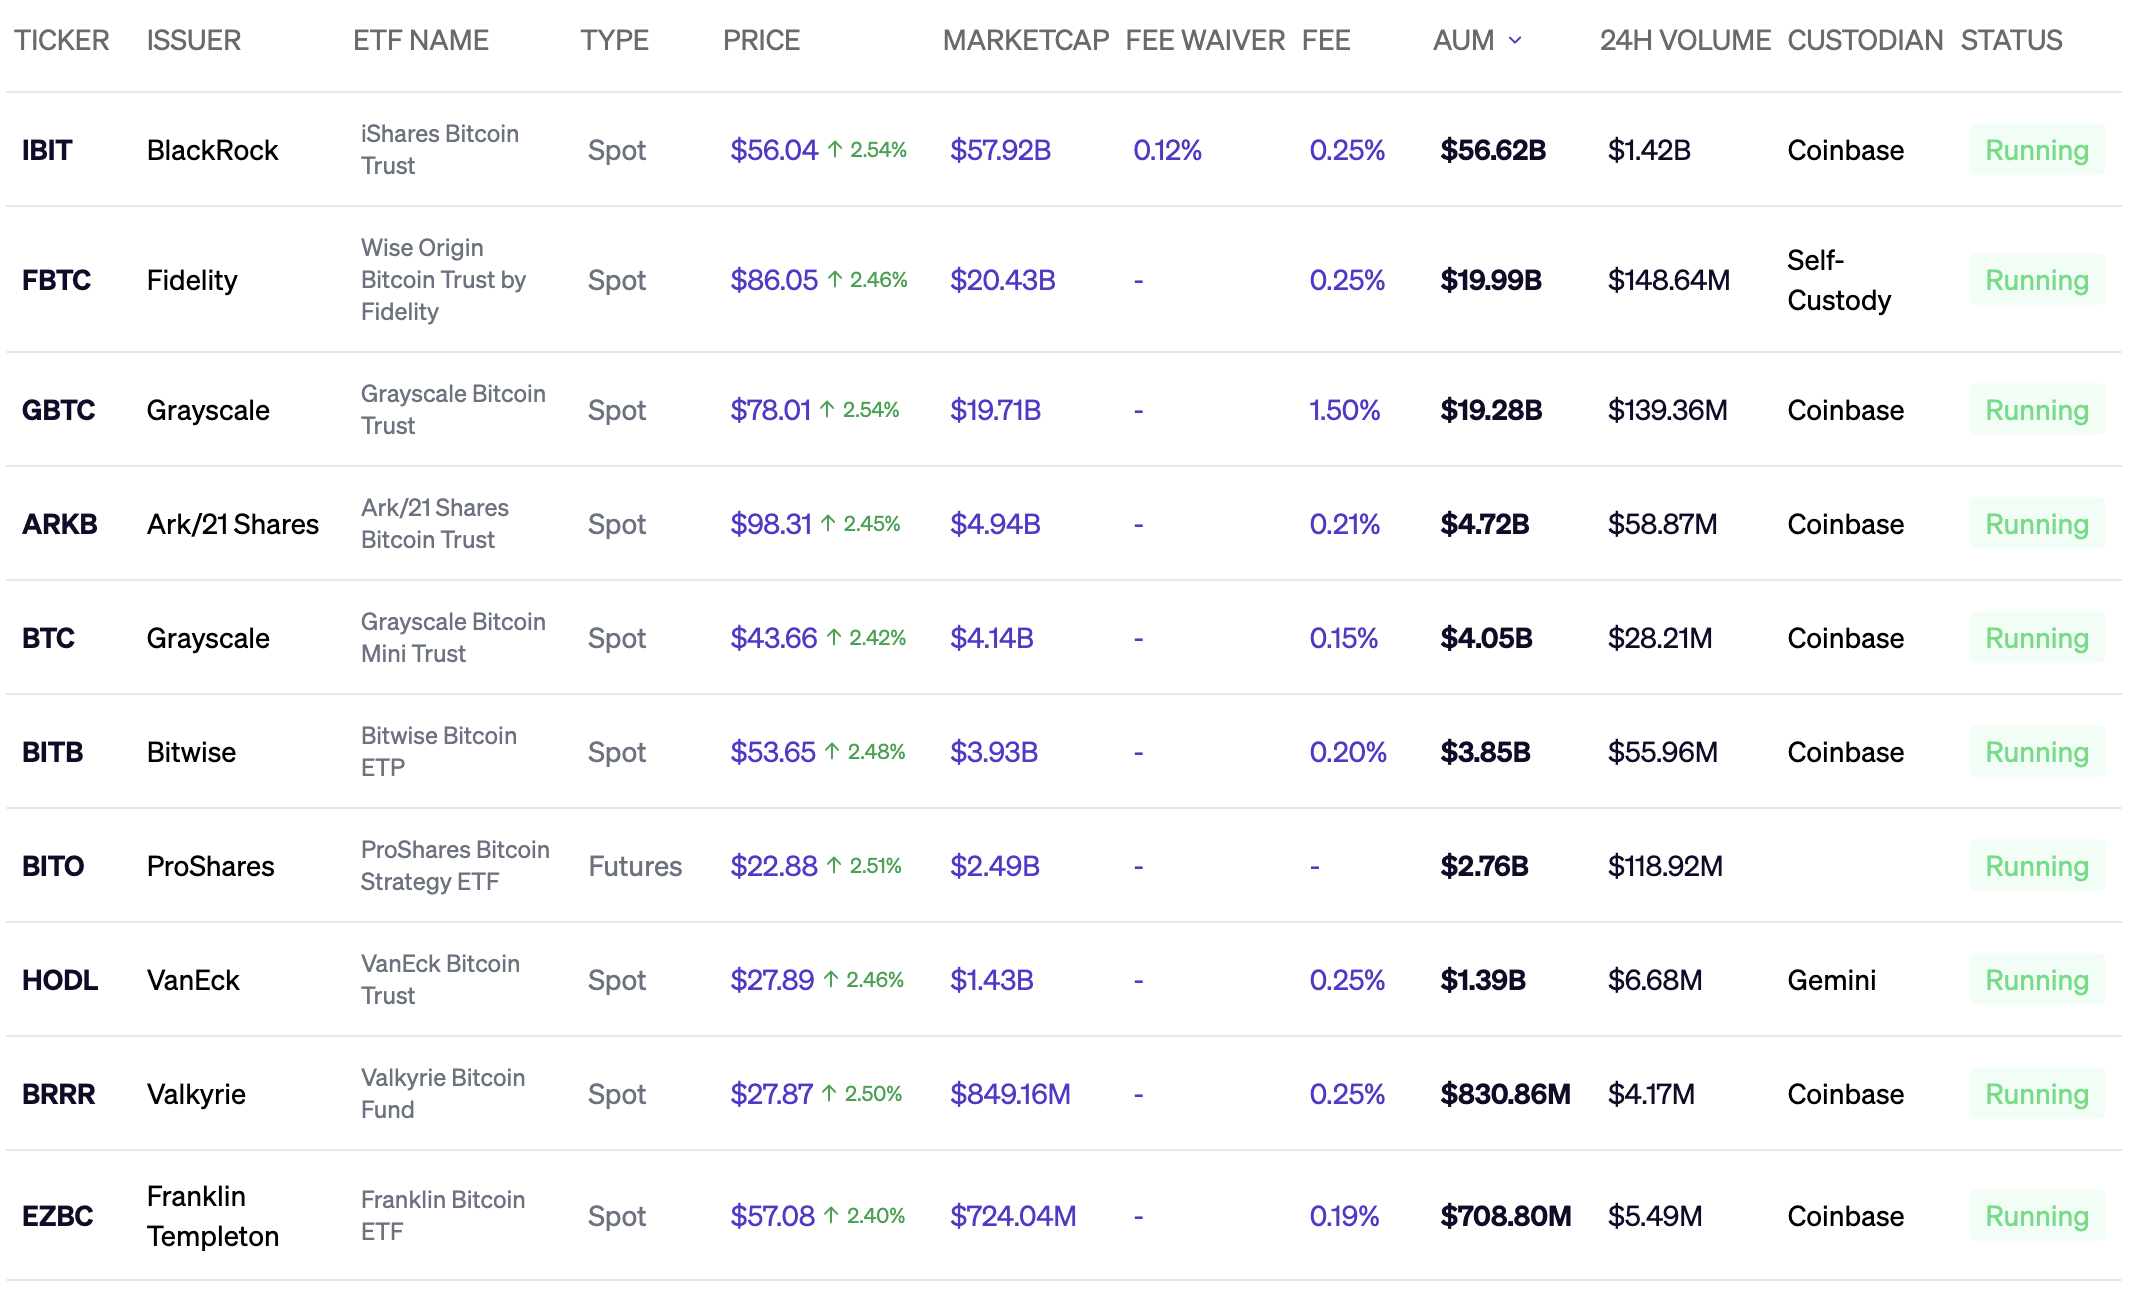
Task: Click the iShares Bitcoin Trust name
Action: (439, 150)
